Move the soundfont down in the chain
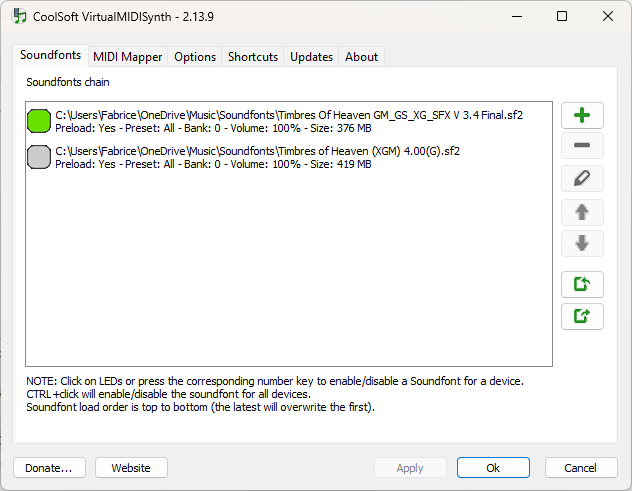Viewport: 632px width, 491px height. (x=582, y=243)
